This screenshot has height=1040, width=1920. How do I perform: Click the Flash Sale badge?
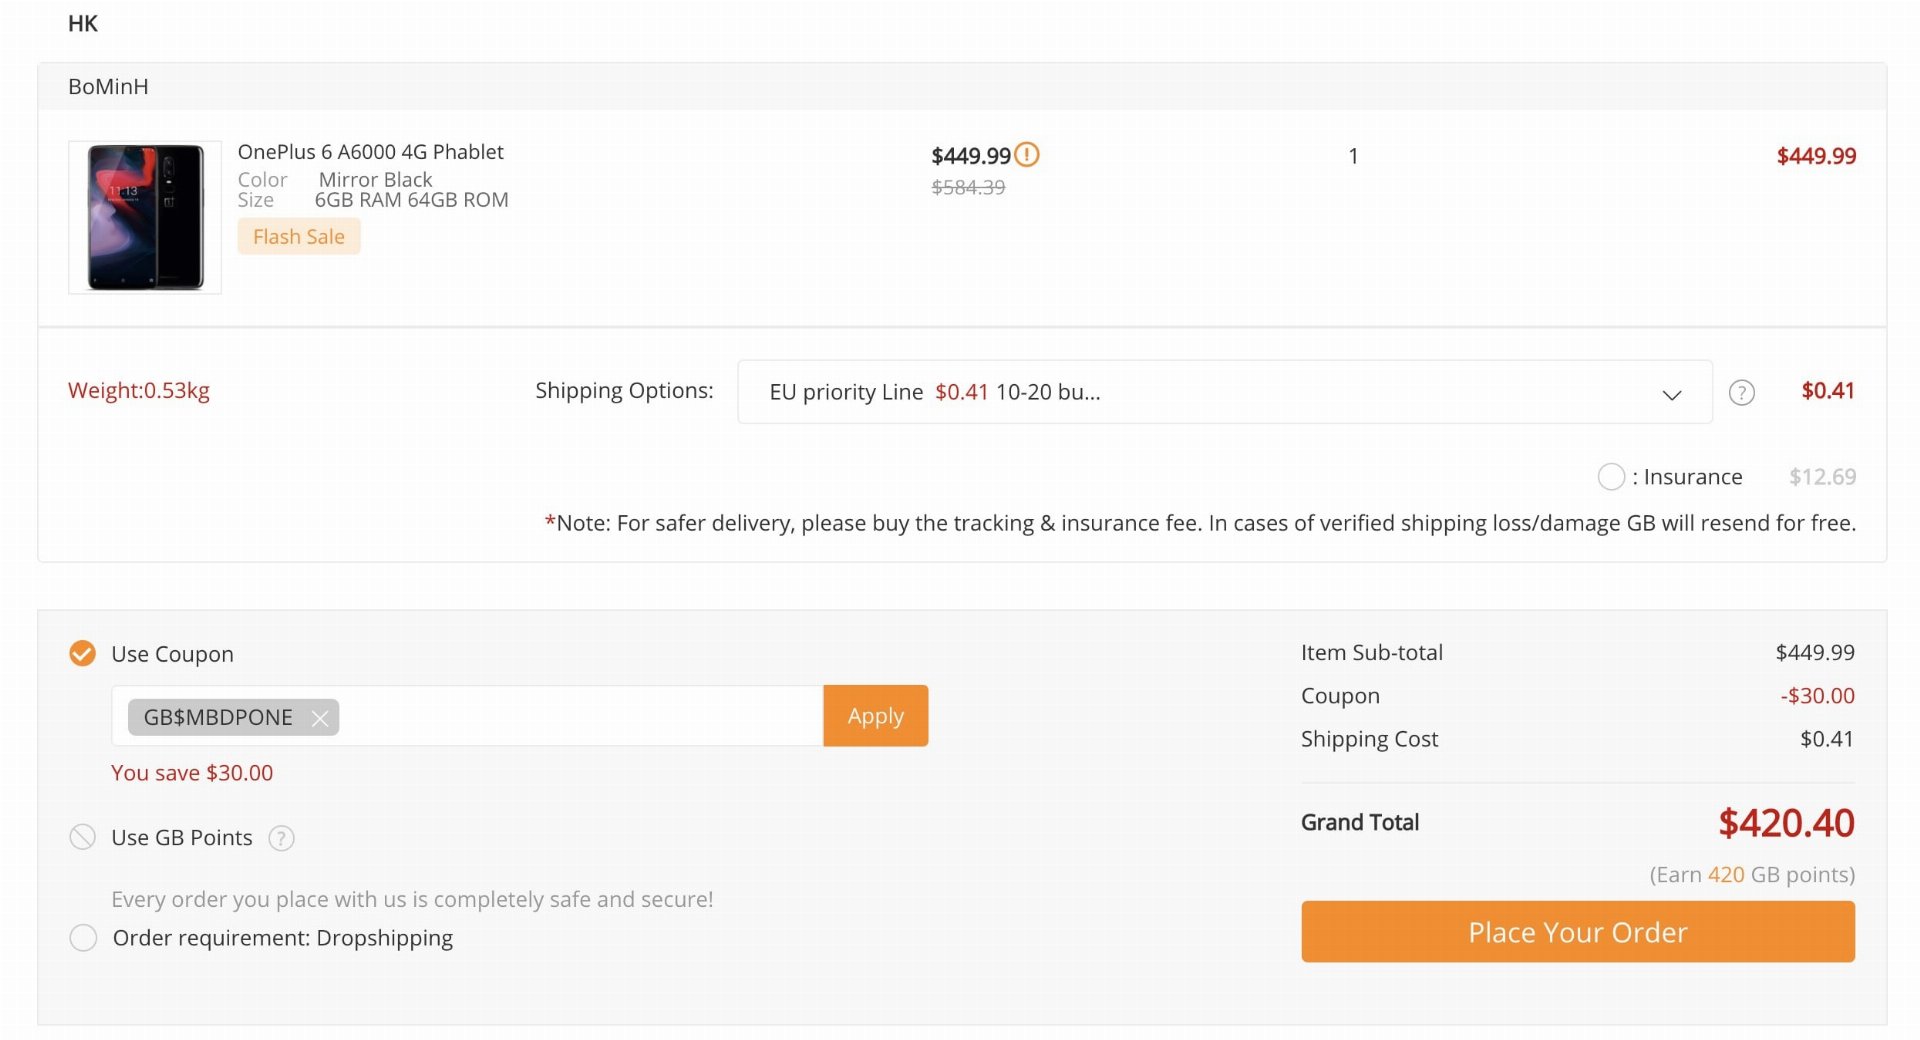coord(299,237)
